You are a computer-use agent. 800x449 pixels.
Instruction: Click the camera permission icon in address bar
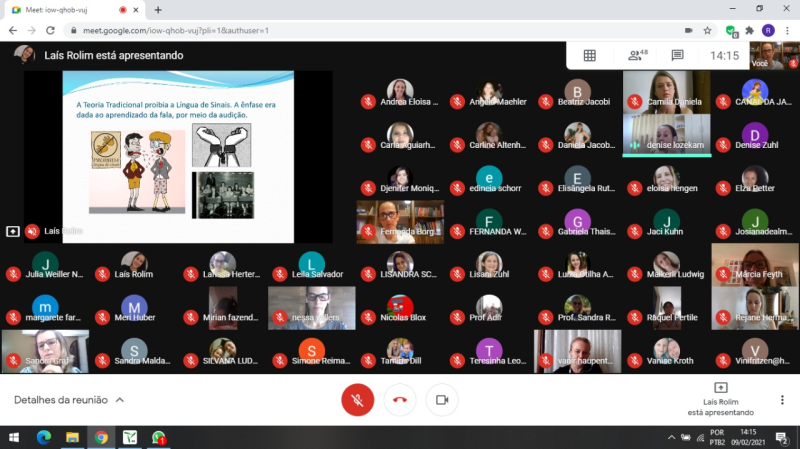pyautogui.click(x=688, y=31)
